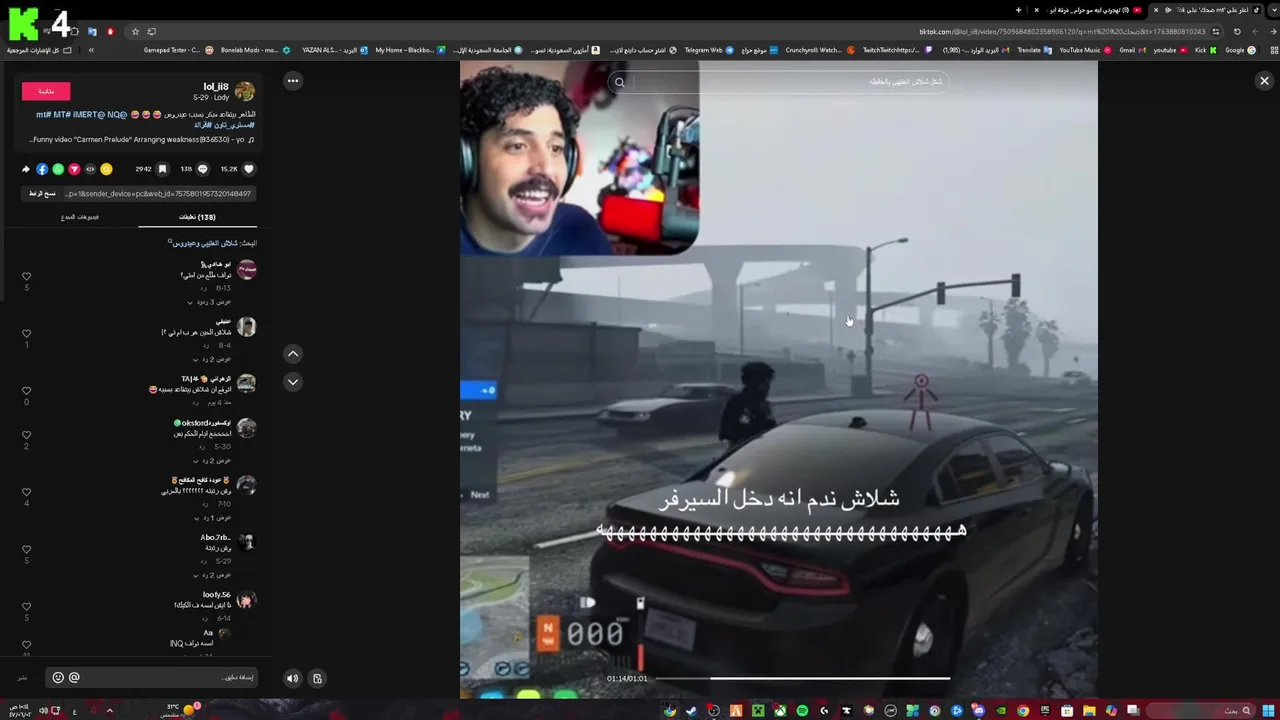Open the Translate bookmark
1280x720 pixels.
pyautogui.click(x=1035, y=50)
